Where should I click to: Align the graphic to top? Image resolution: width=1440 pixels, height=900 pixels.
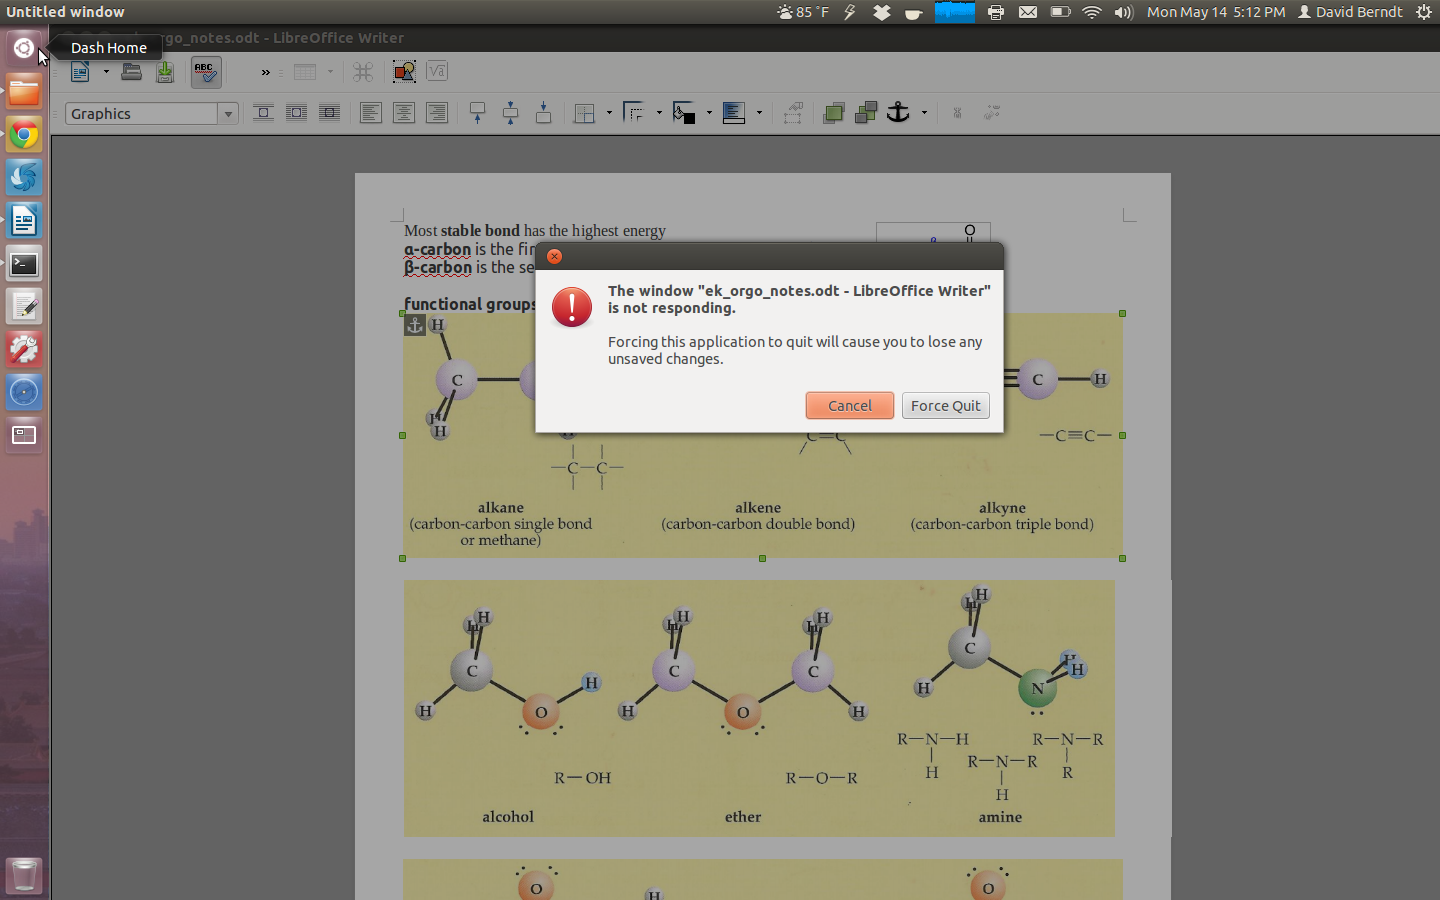click(477, 113)
